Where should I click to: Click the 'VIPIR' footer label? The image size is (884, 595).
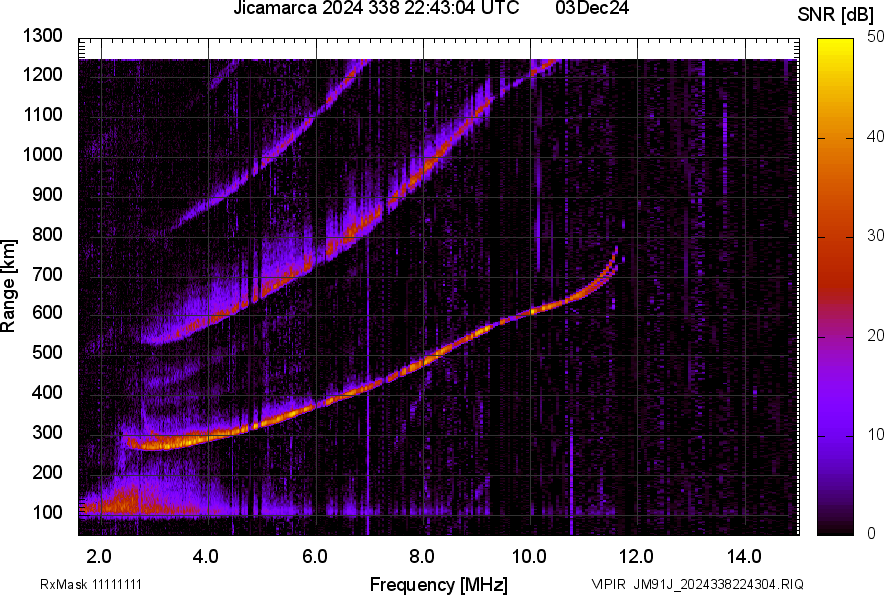pyautogui.click(x=608, y=584)
